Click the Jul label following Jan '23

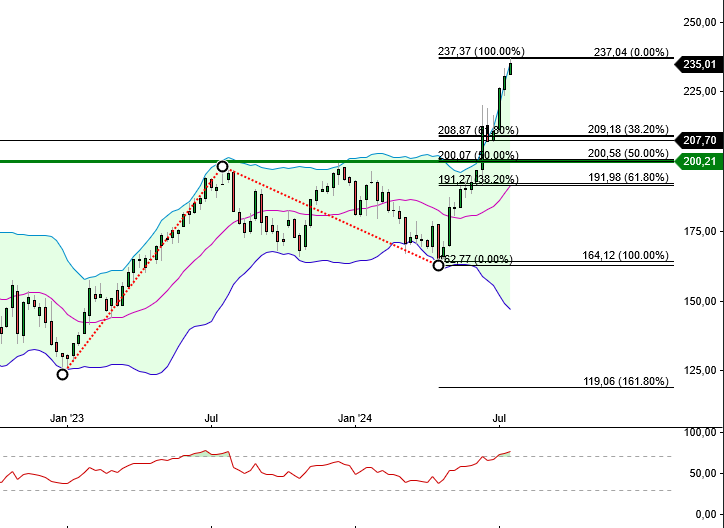[x=211, y=418]
